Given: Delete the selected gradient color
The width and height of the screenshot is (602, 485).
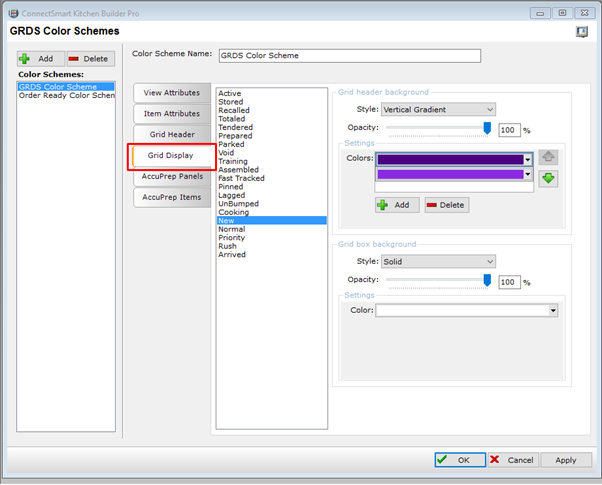Looking at the screenshot, I should pyautogui.click(x=444, y=204).
